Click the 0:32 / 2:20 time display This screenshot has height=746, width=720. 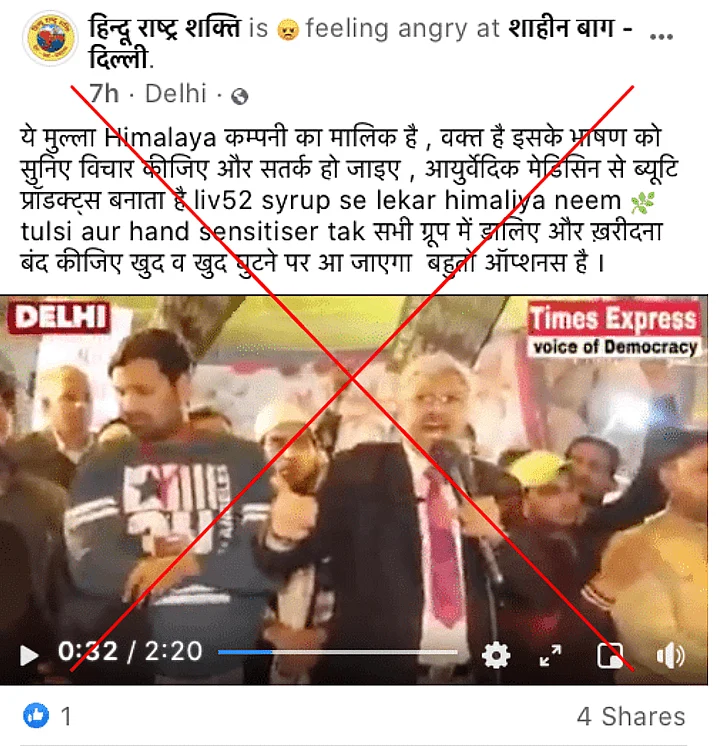point(130,651)
